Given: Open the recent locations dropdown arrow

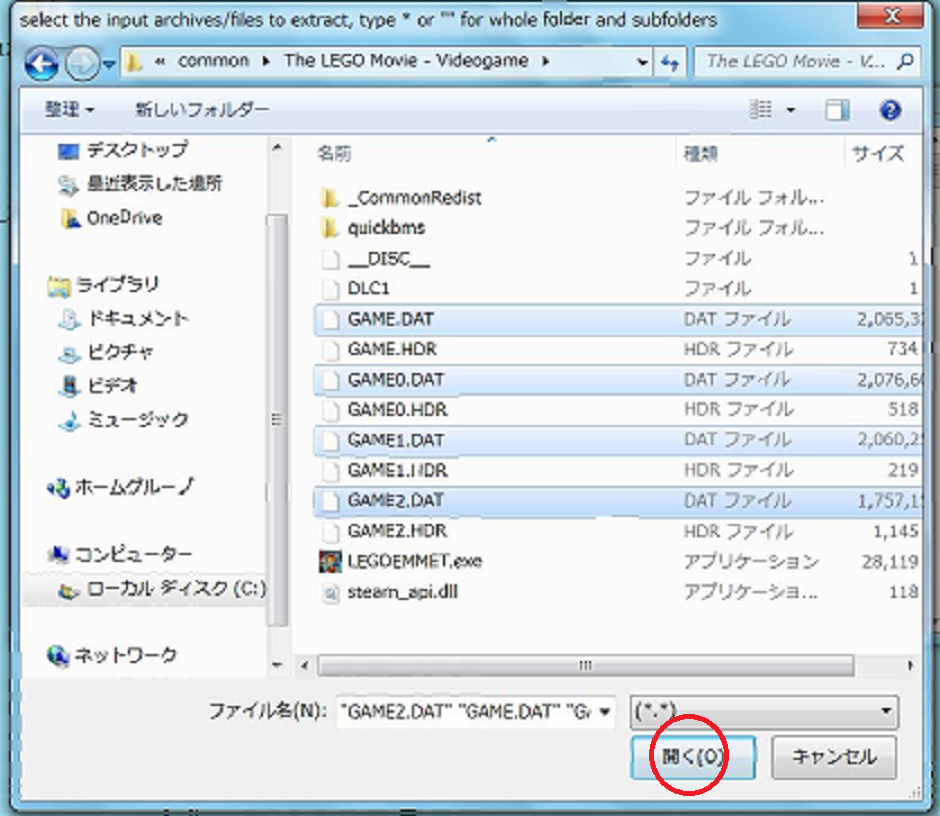Looking at the screenshot, I should tap(109, 63).
